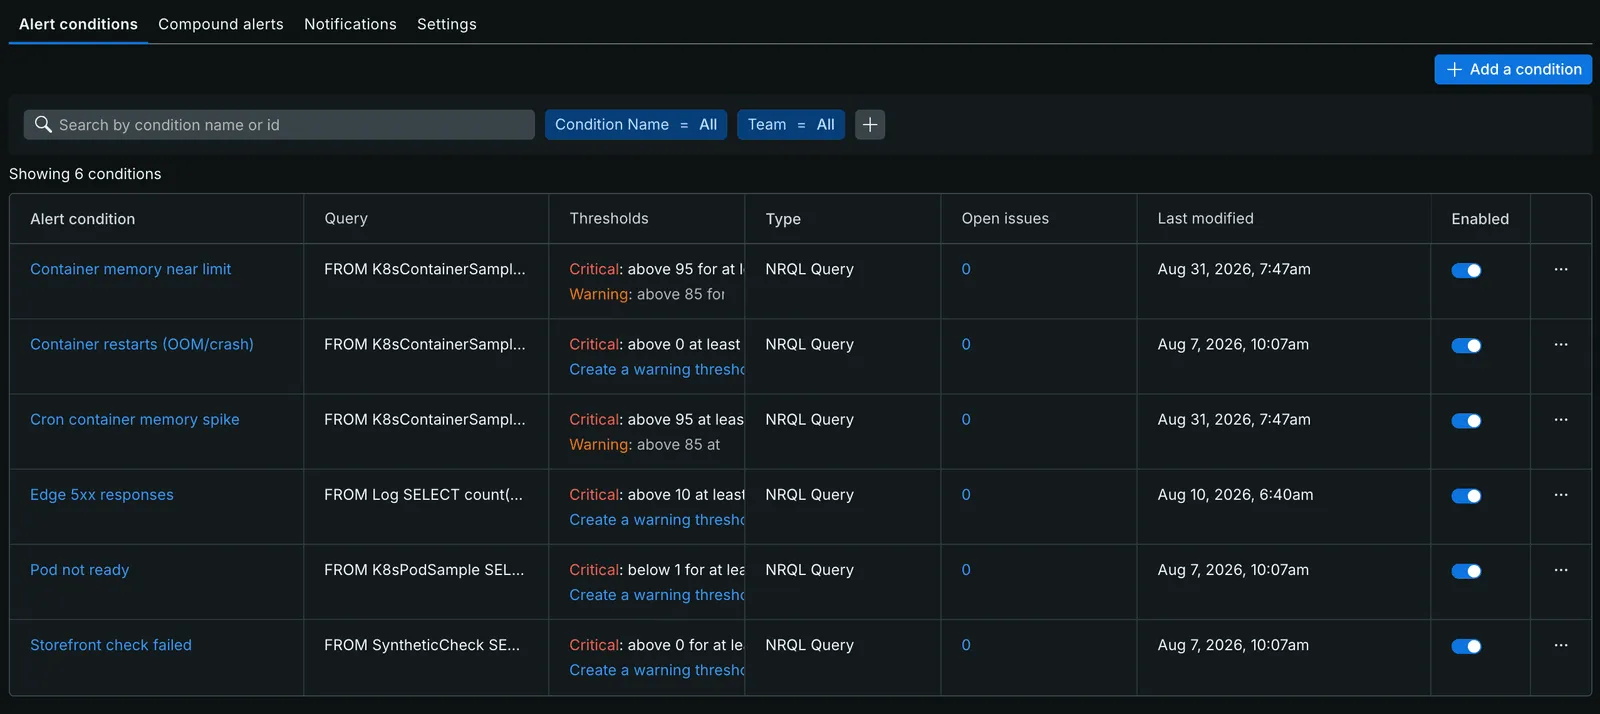Viewport: 1600px width, 714px height.
Task: Open actions menu for Storefront check failed
Action: (1561, 645)
